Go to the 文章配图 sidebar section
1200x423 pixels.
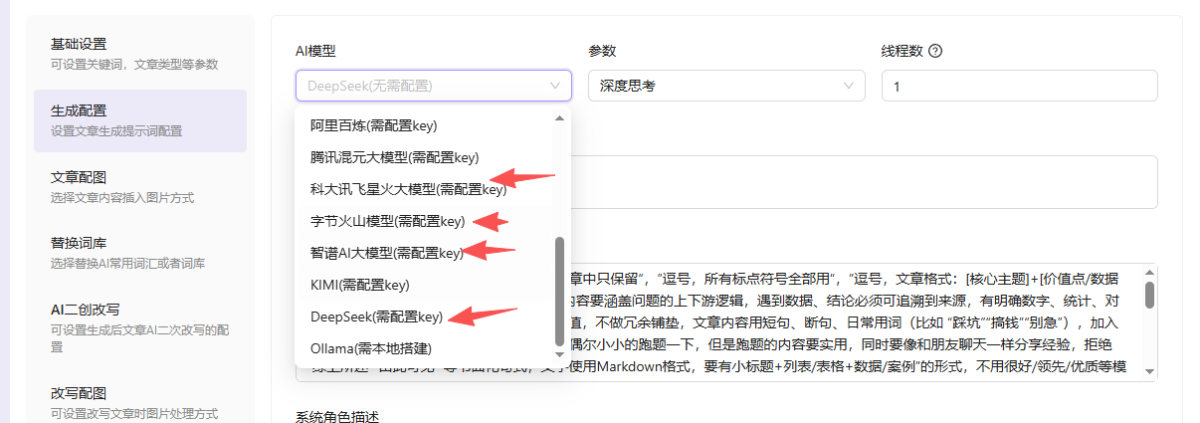pyautogui.click(x=140, y=187)
